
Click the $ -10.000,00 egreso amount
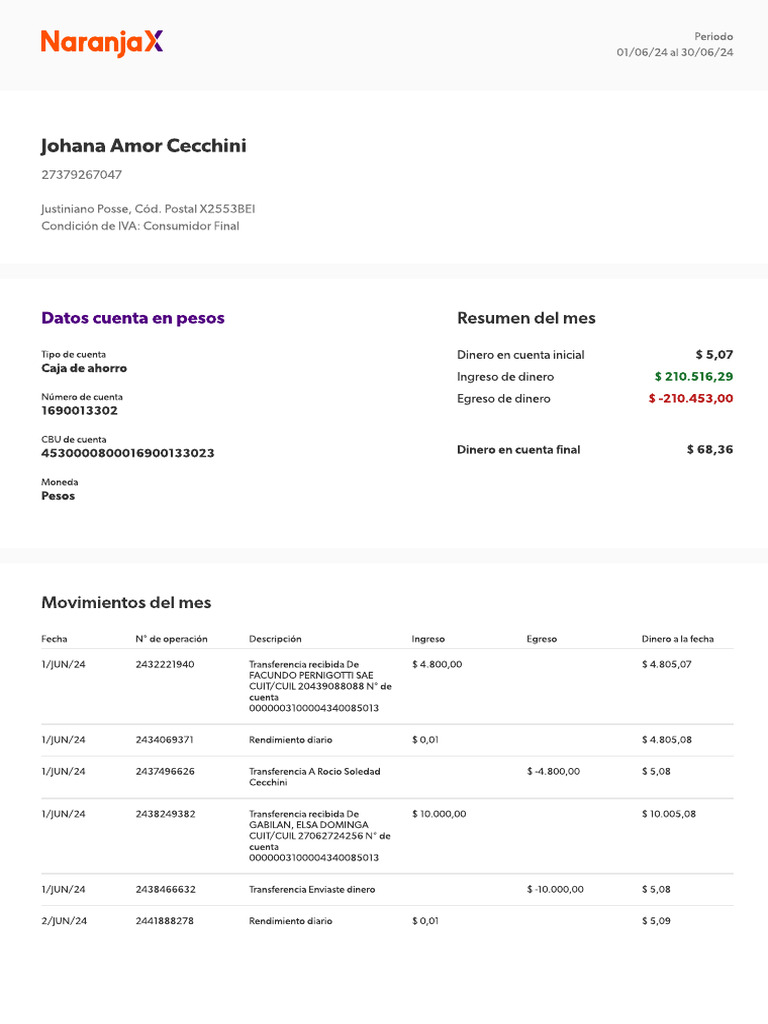pyautogui.click(x=555, y=889)
